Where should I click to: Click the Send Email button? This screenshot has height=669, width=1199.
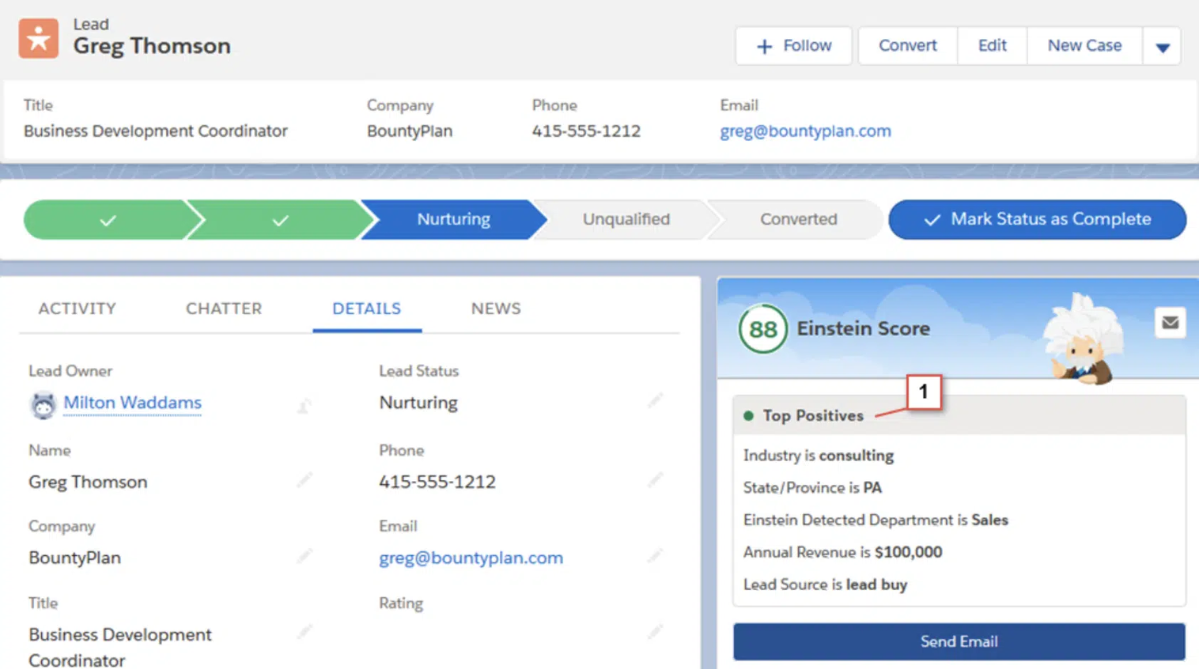pos(959,641)
